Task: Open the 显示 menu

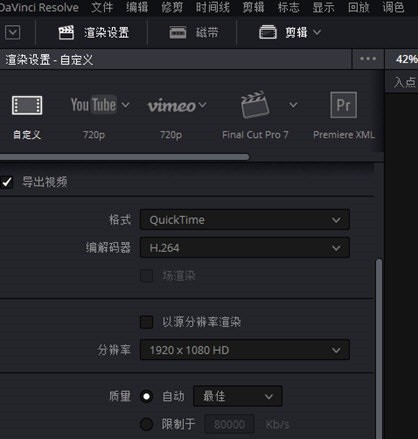Action: (323, 7)
